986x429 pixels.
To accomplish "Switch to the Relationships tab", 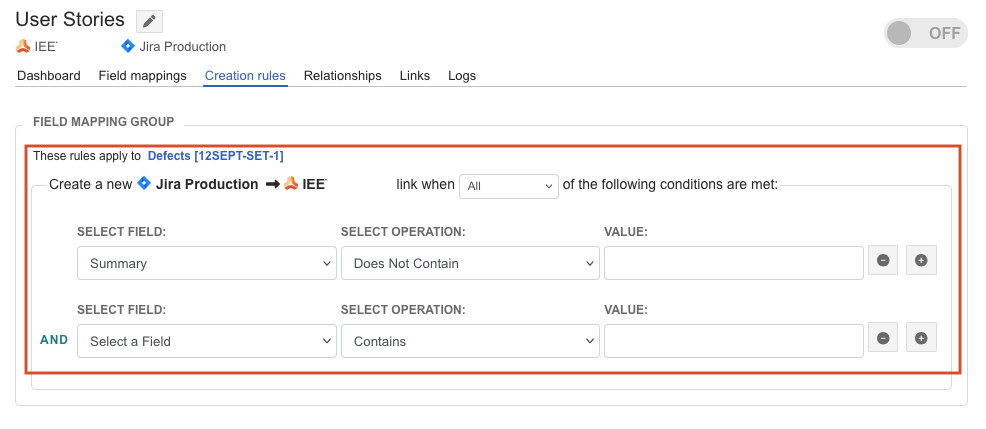I will click(x=343, y=75).
